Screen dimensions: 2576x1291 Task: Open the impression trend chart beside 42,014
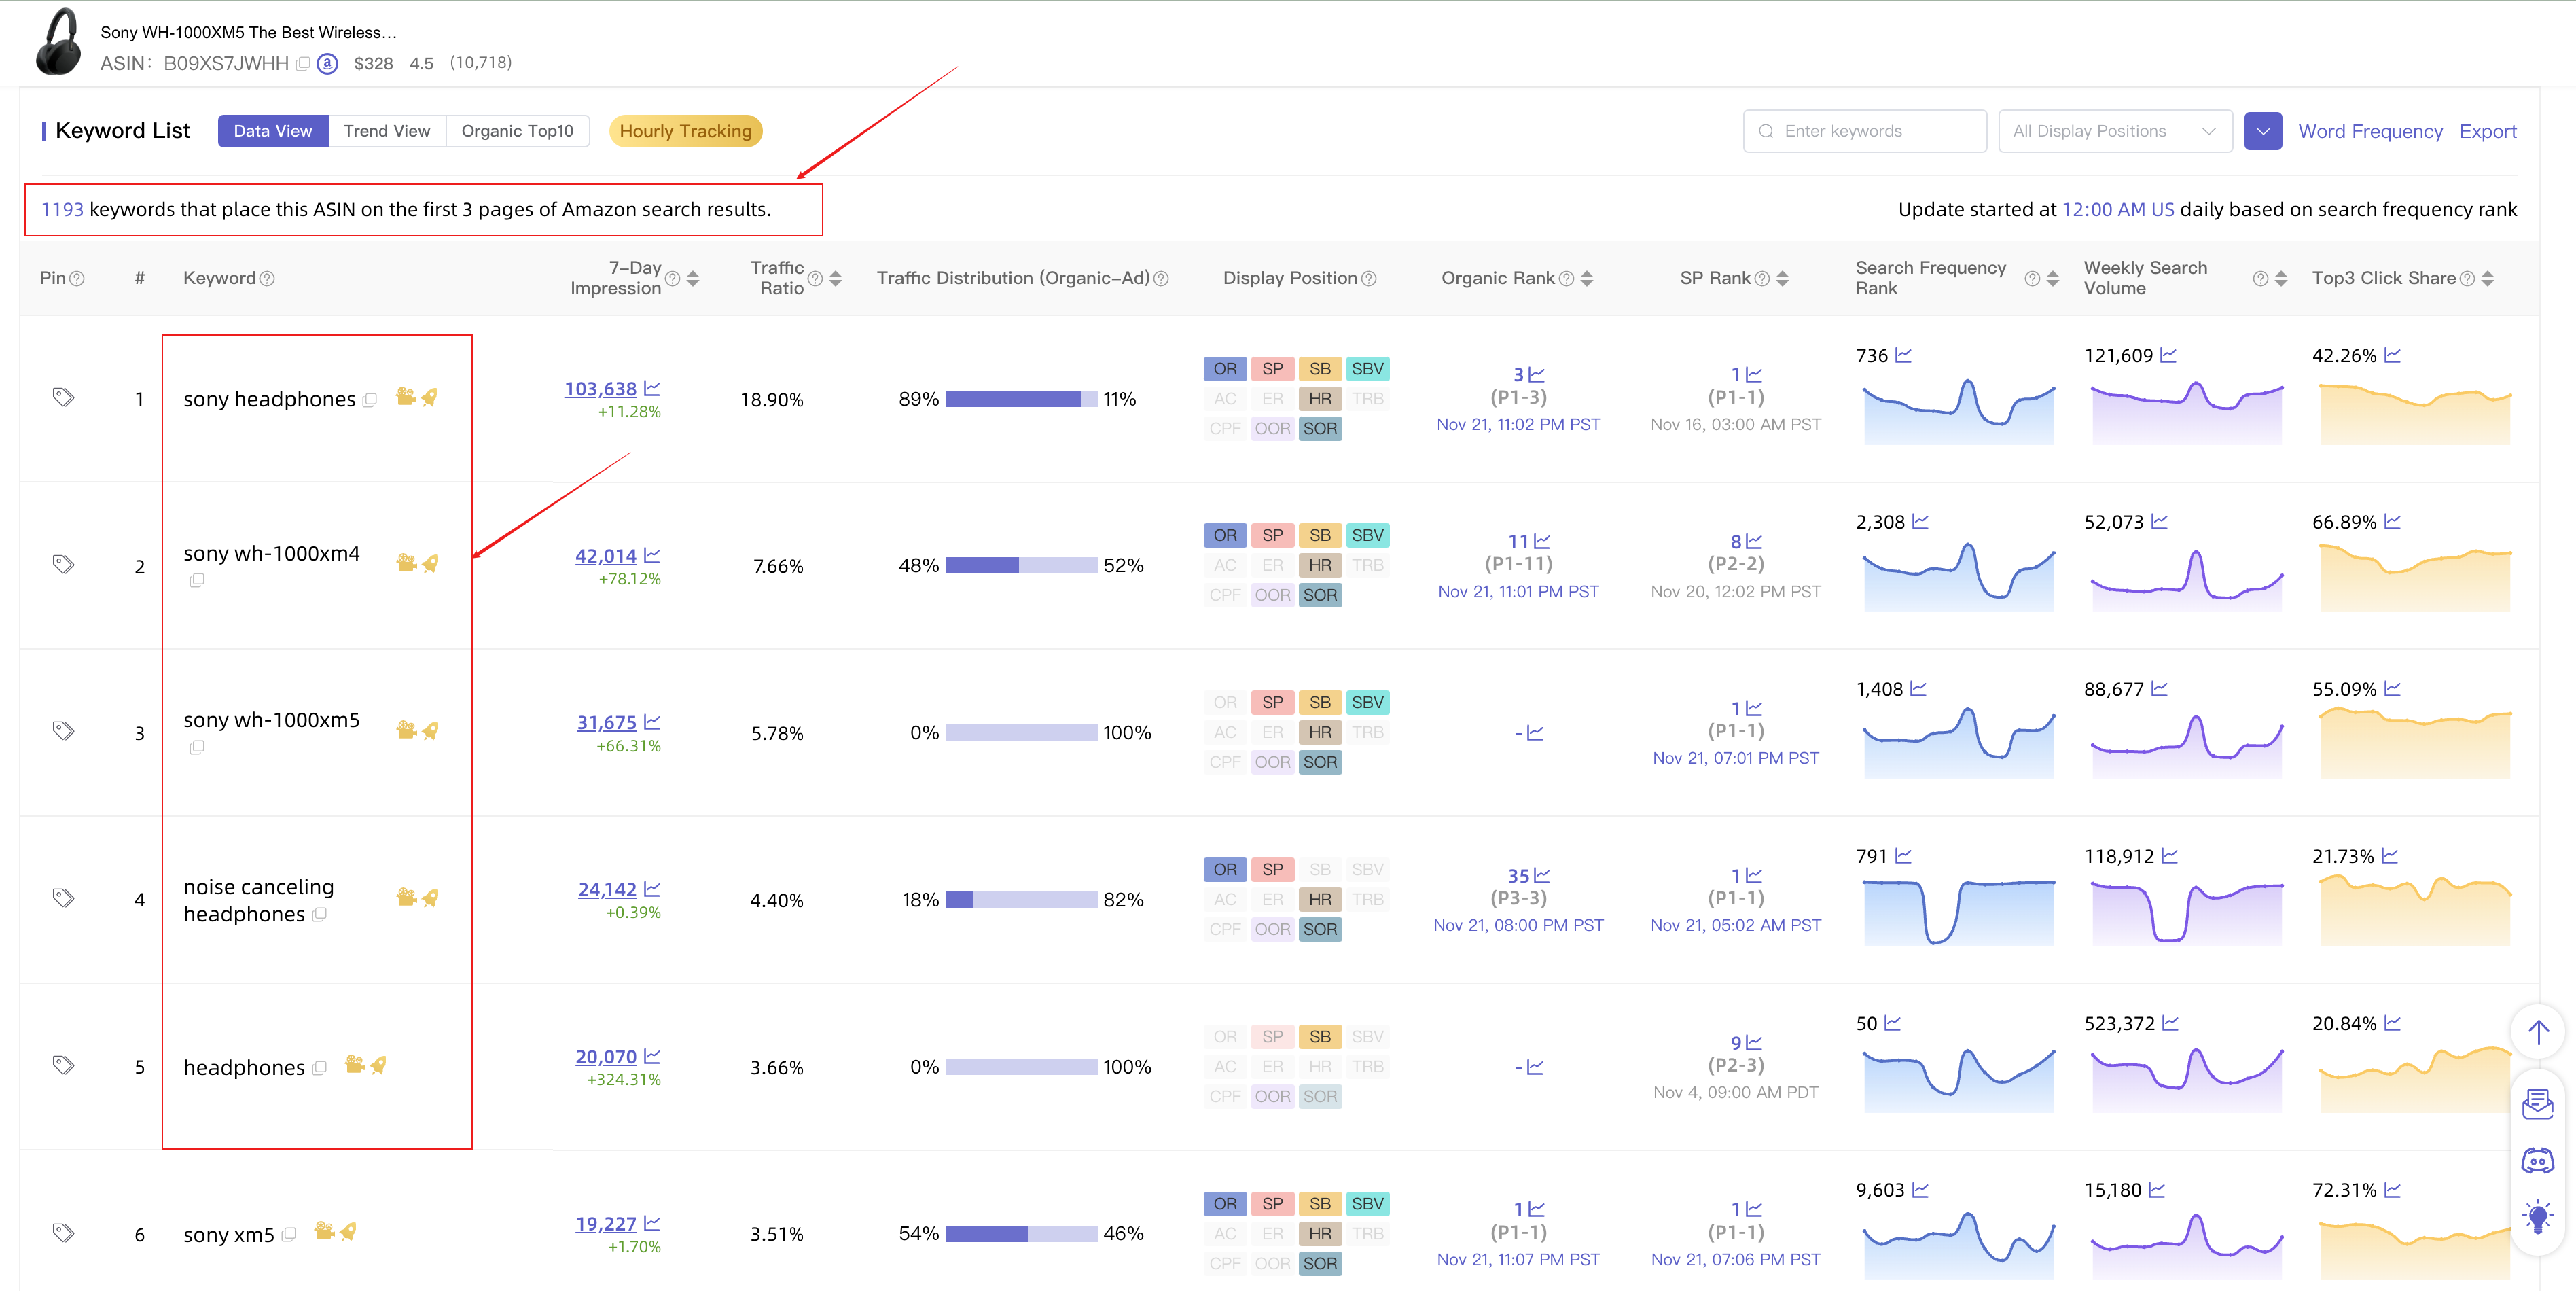652,555
